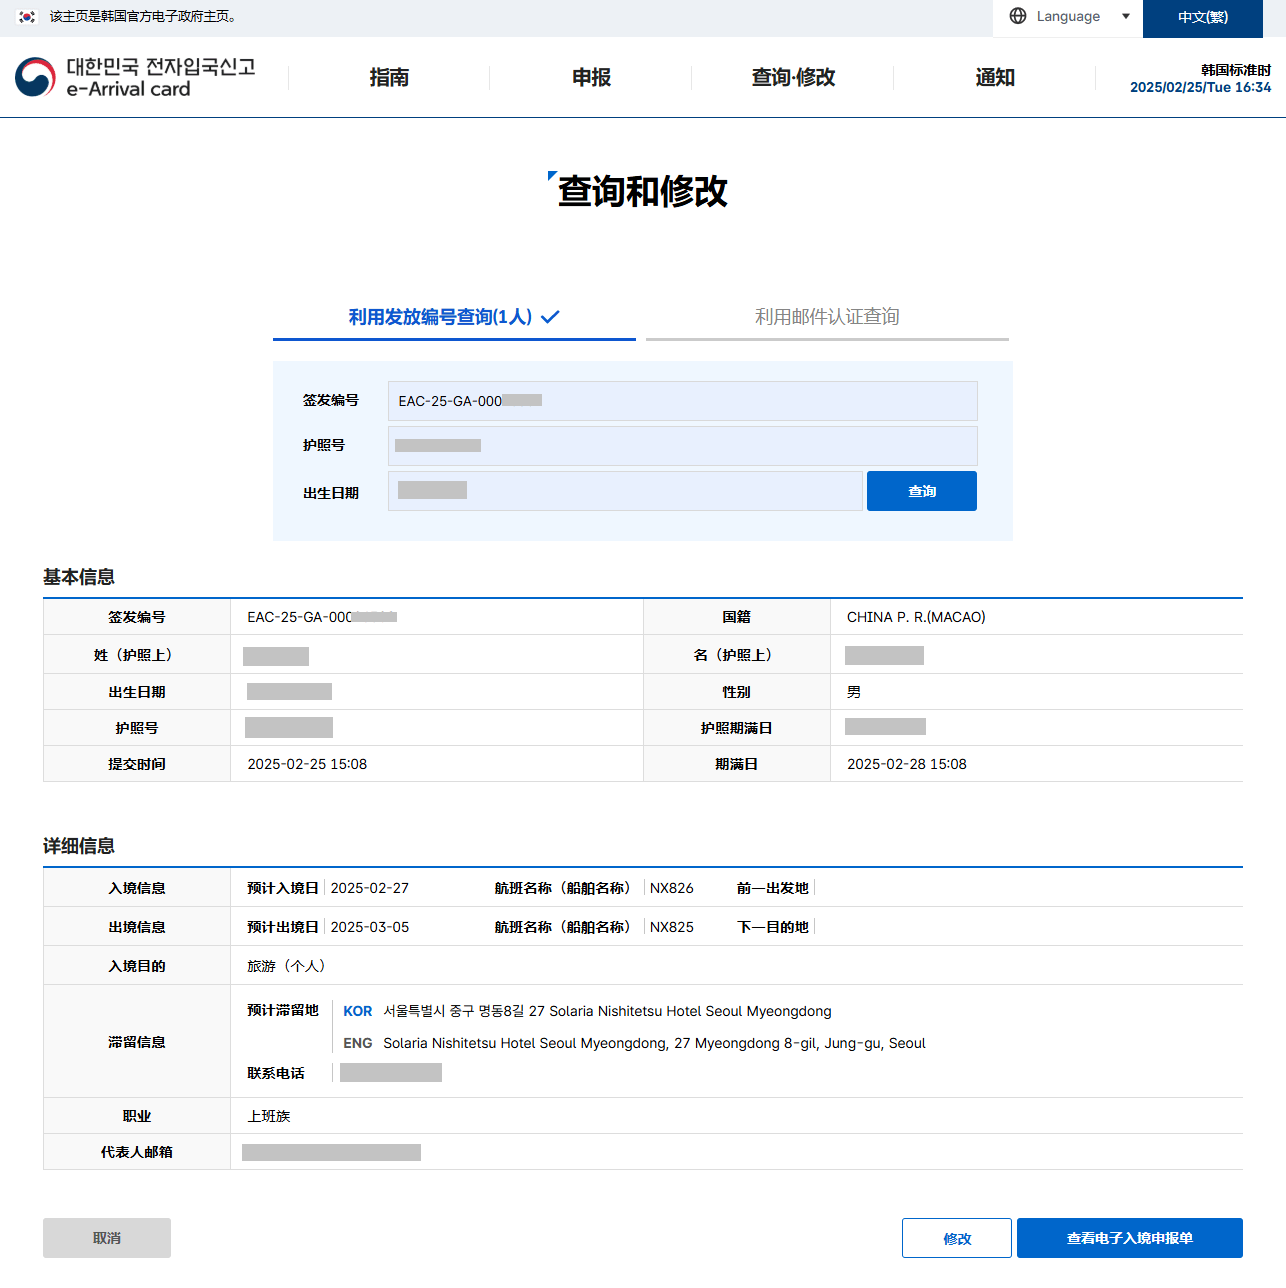Click the 签发编号 value in the 基本信息 table

[322, 617]
